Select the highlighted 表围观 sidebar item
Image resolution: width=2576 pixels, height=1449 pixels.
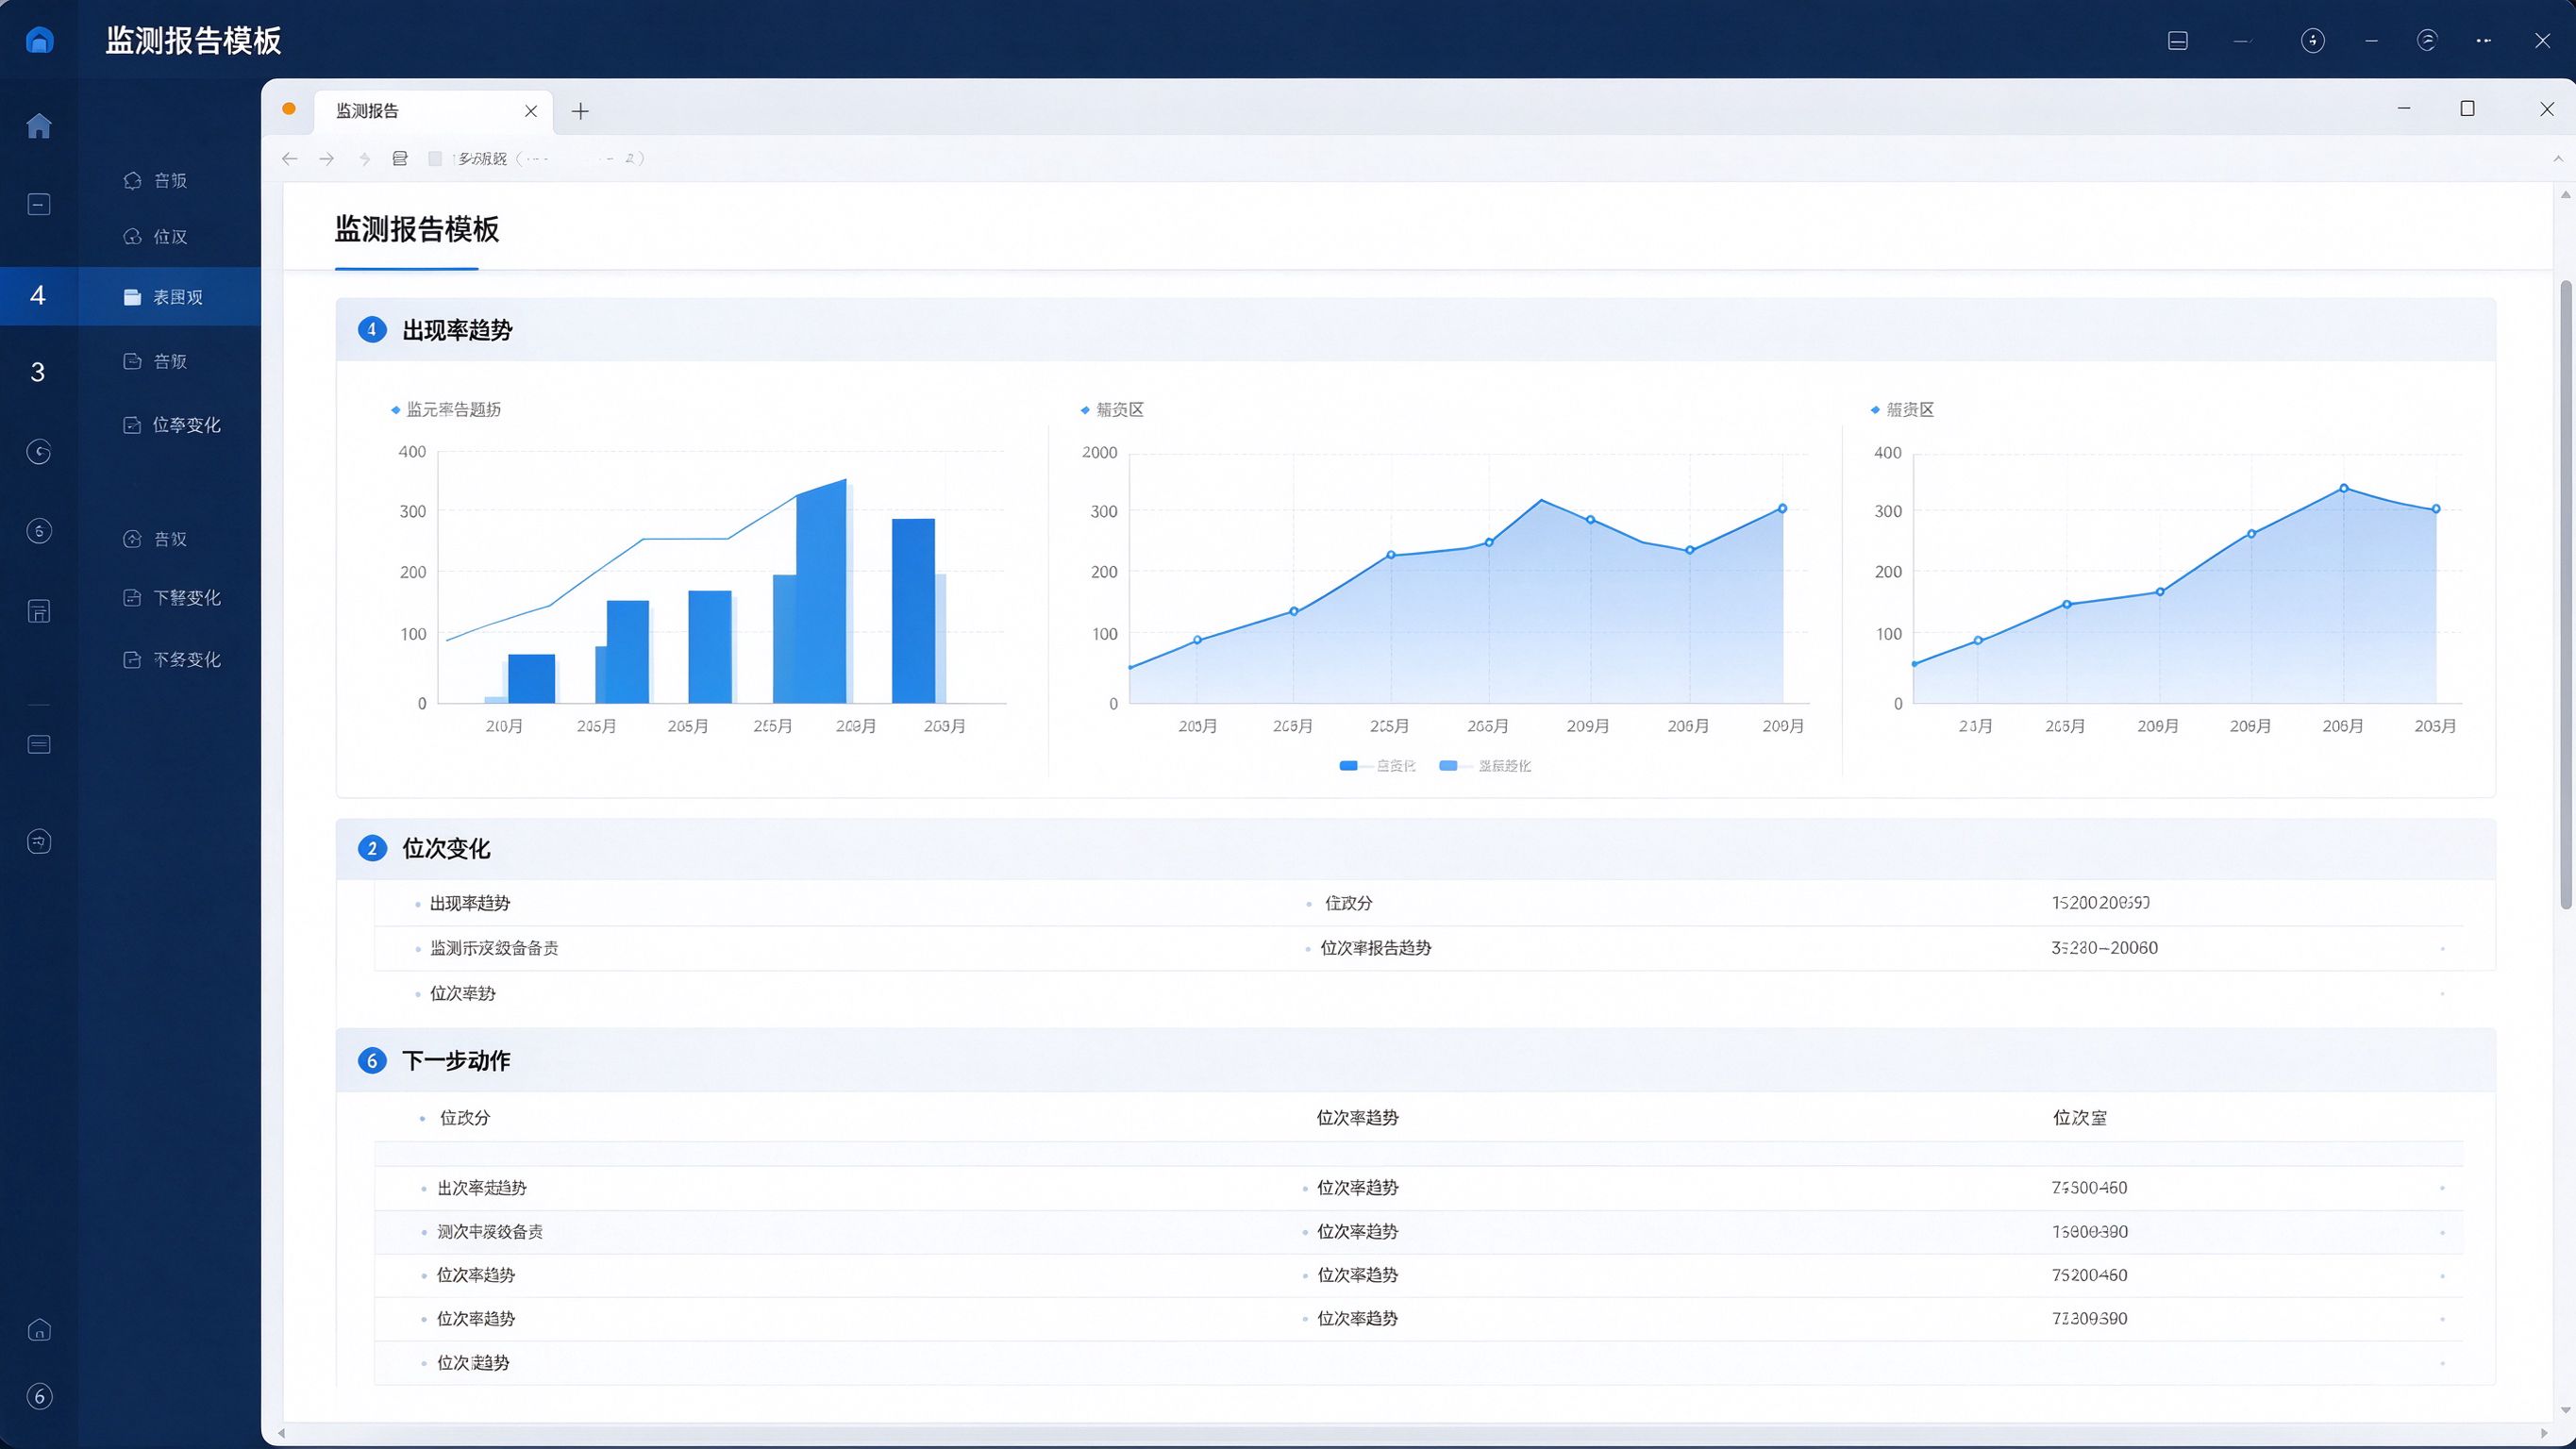[169, 297]
